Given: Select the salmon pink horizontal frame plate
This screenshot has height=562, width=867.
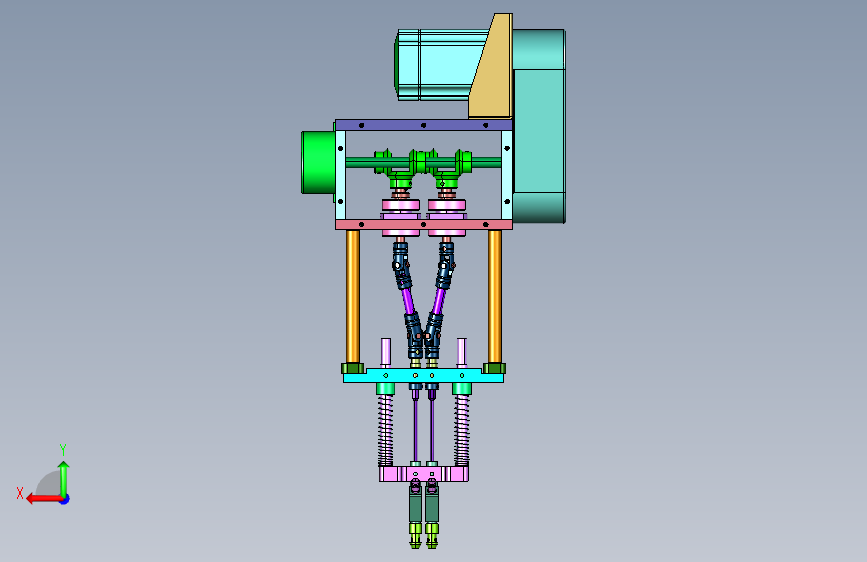Looking at the screenshot, I should tap(424, 225).
